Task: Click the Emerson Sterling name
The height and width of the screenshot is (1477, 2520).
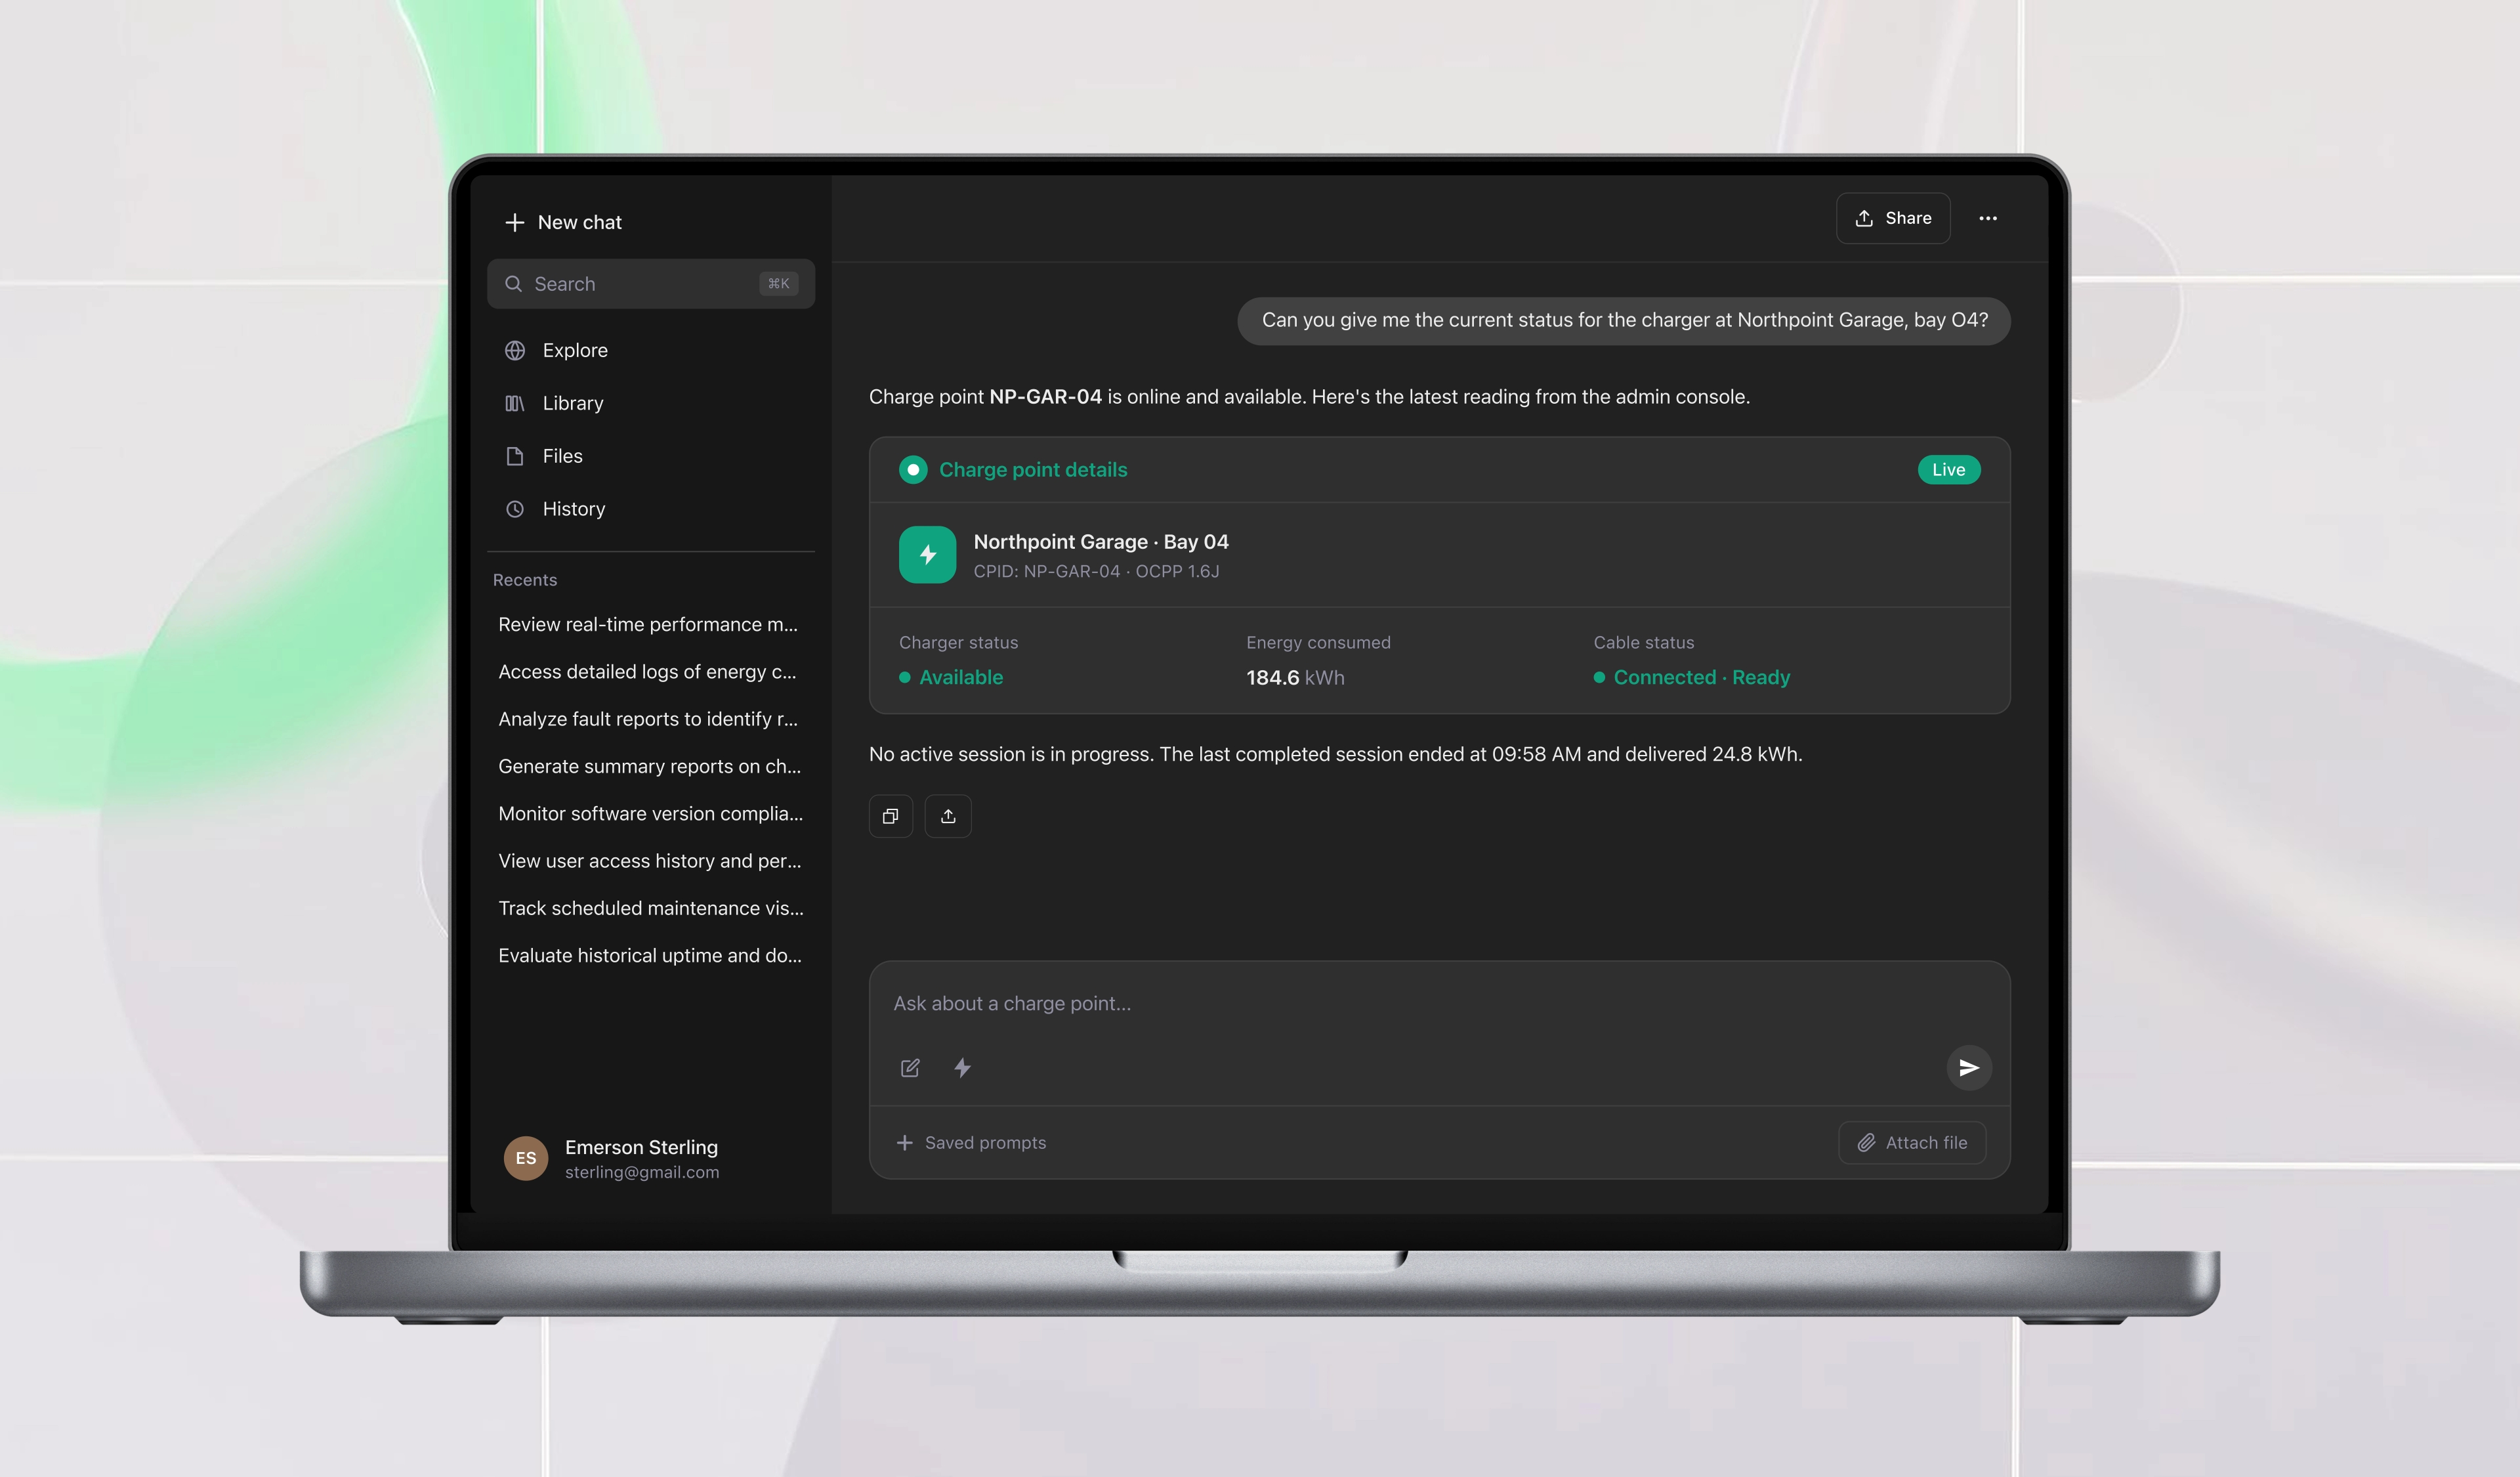Action: pyautogui.click(x=641, y=1147)
